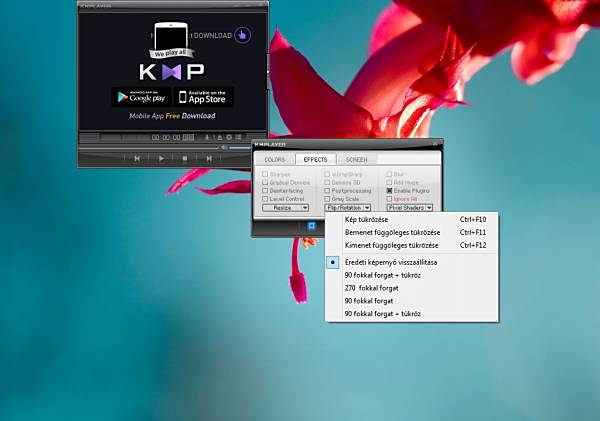Toggle the Level Control checkbox
This screenshot has width=600, height=421.
[x=265, y=199]
